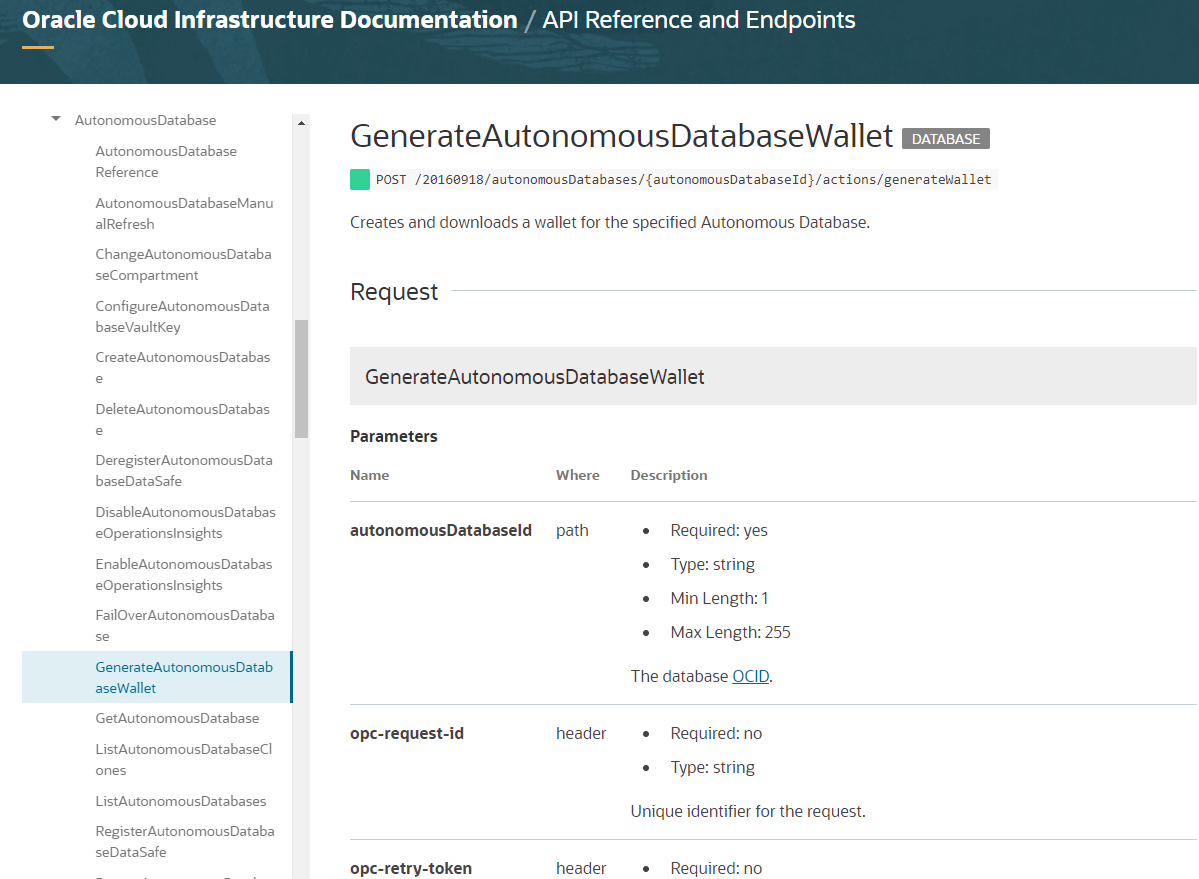Click the GenerateAutonomousDatabaseWallet gray section header
This screenshot has height=879, width=1199.
tap(773, 376)
